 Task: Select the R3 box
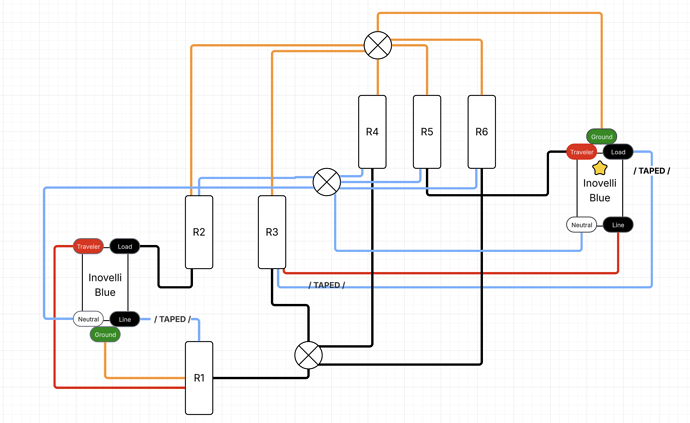pos(272,232)
